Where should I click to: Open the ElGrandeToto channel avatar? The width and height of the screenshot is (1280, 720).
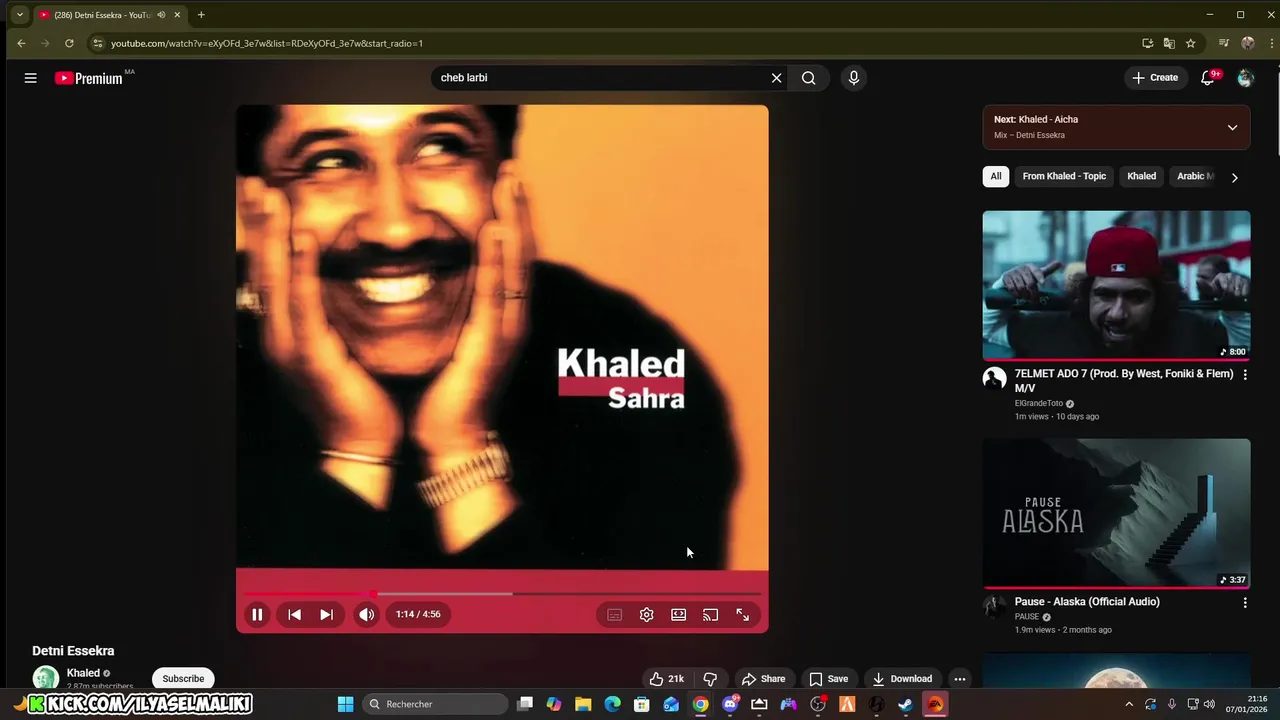pos(994,378)
